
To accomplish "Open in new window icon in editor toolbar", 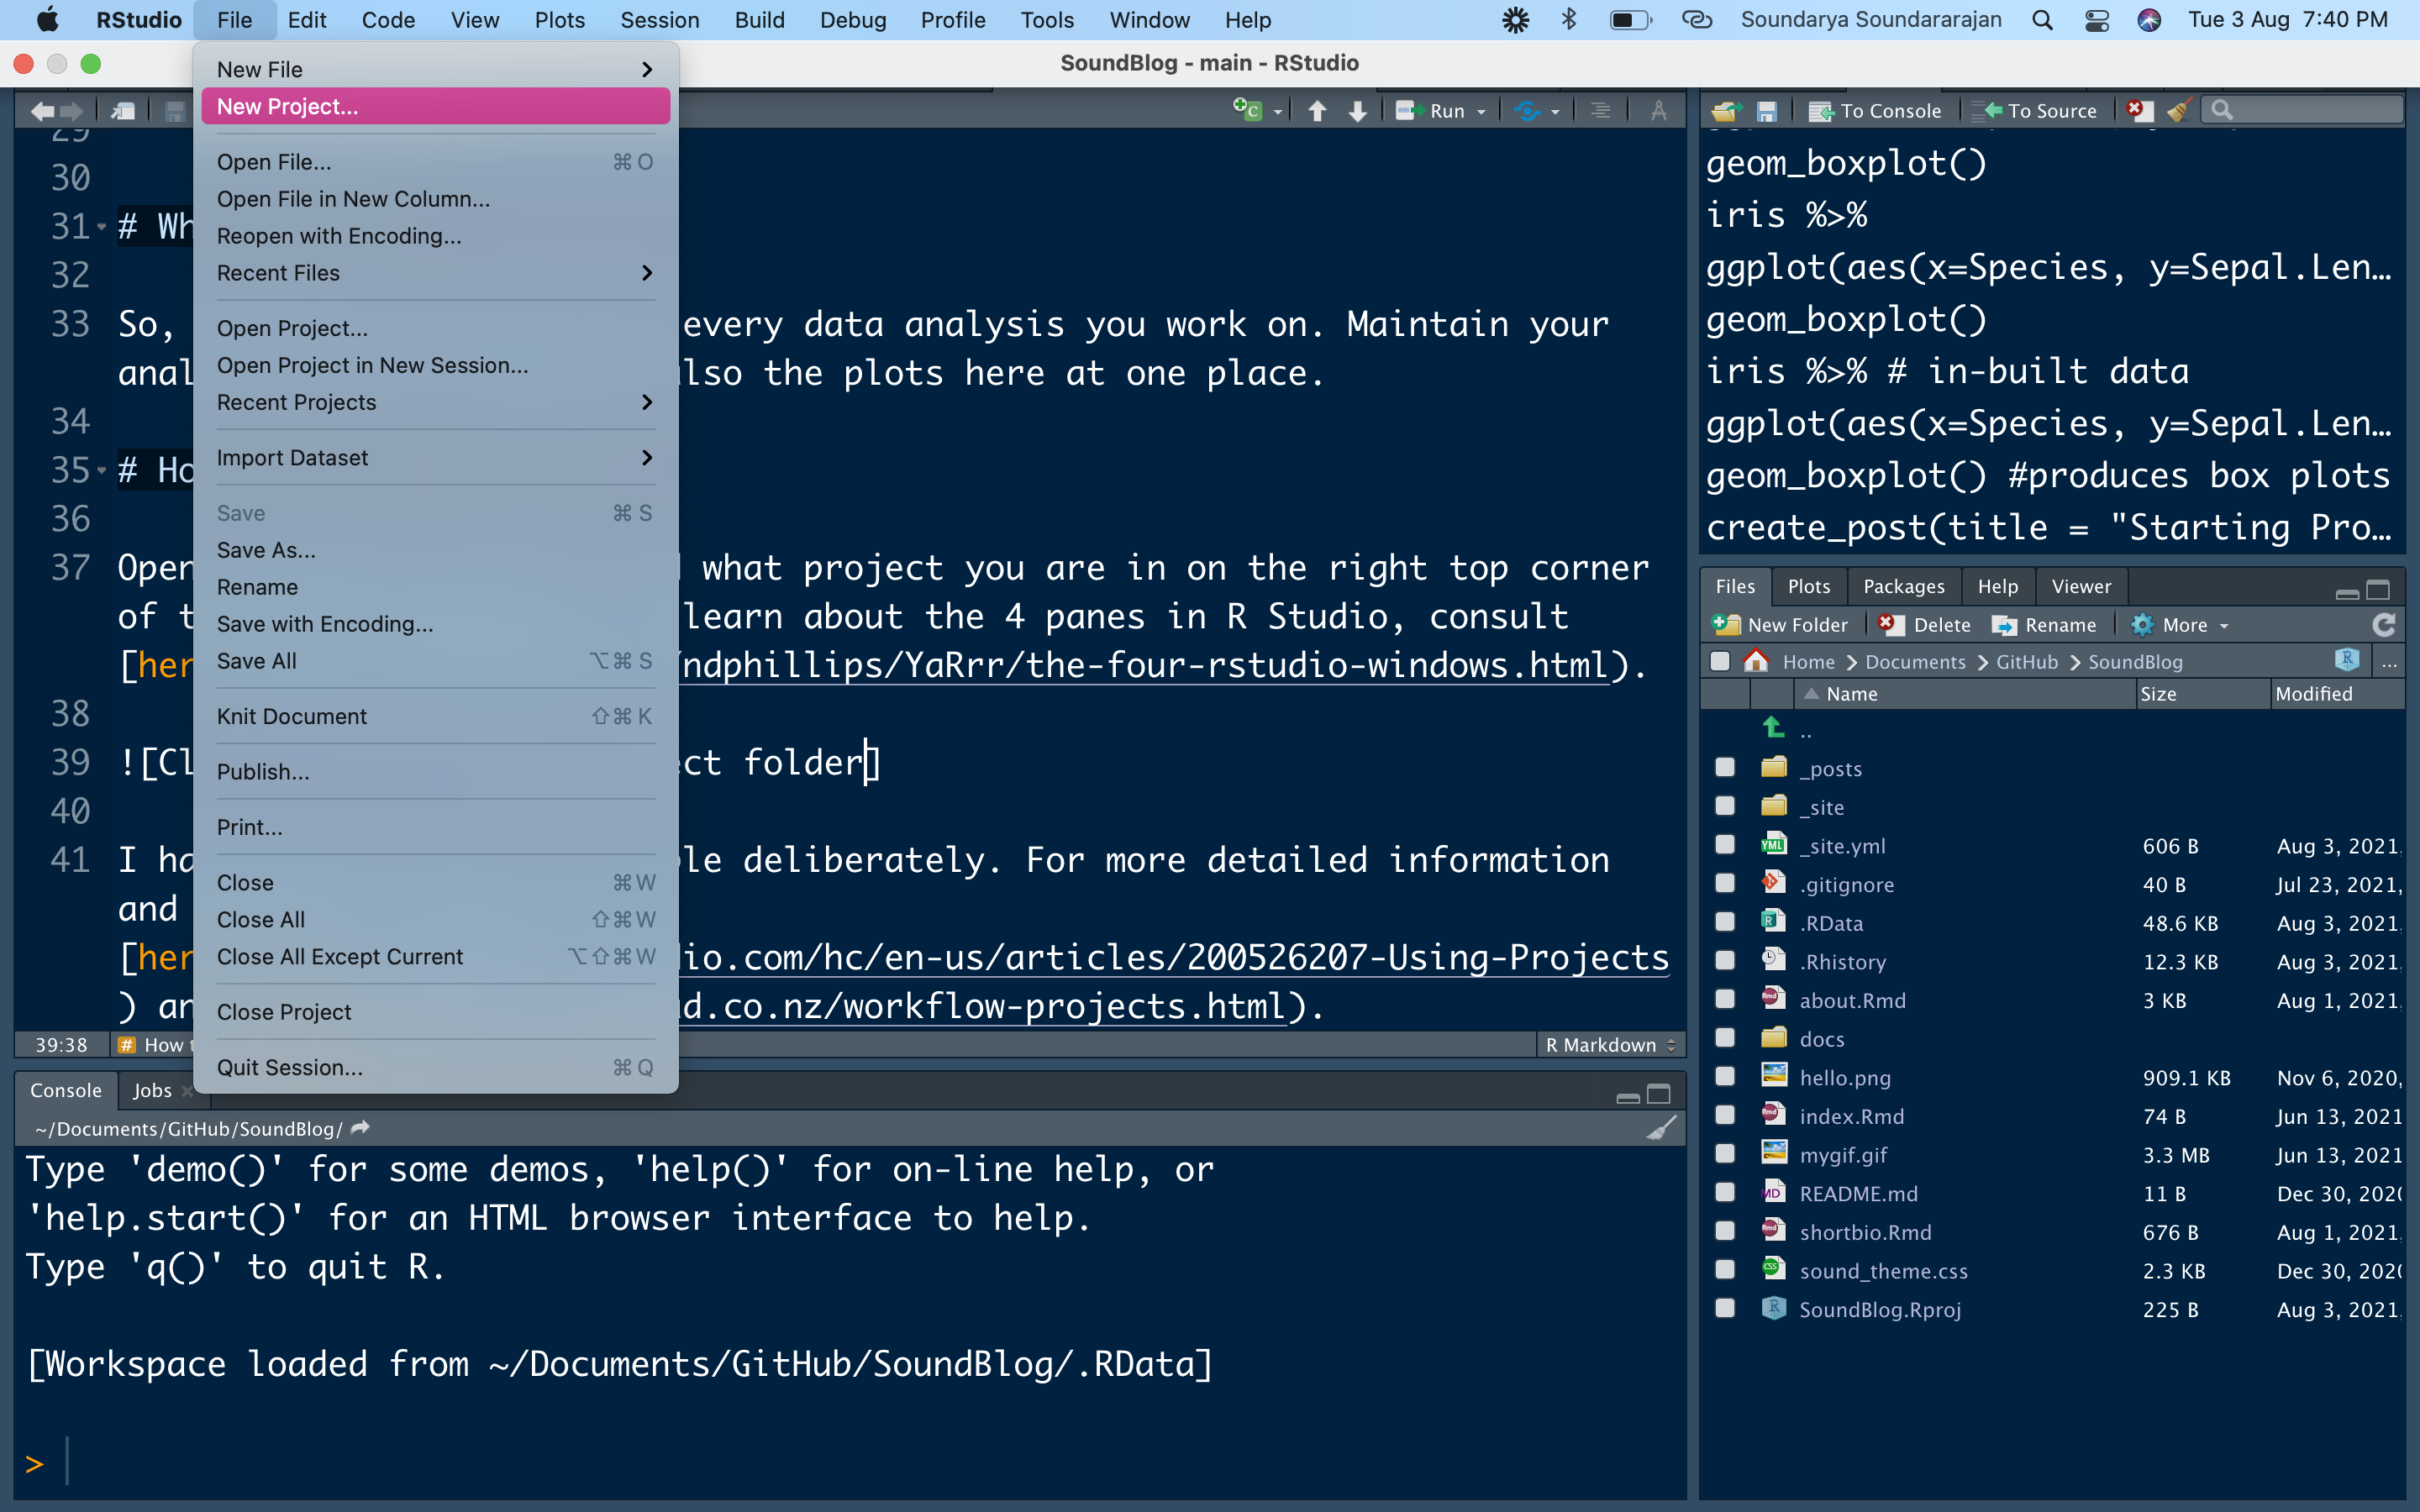I will [x=124, y=111].
